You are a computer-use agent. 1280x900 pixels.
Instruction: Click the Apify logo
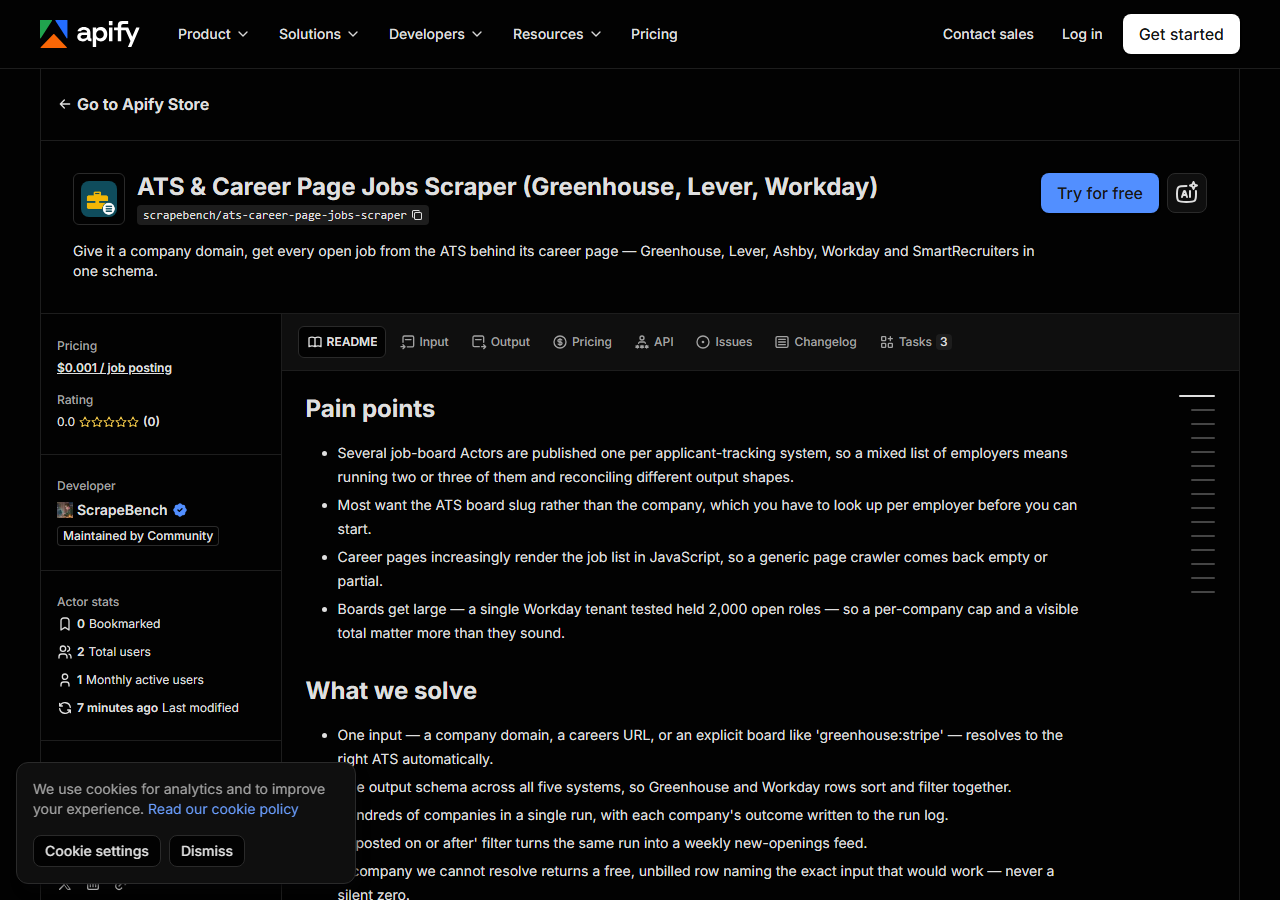click(x=89, y=34)
